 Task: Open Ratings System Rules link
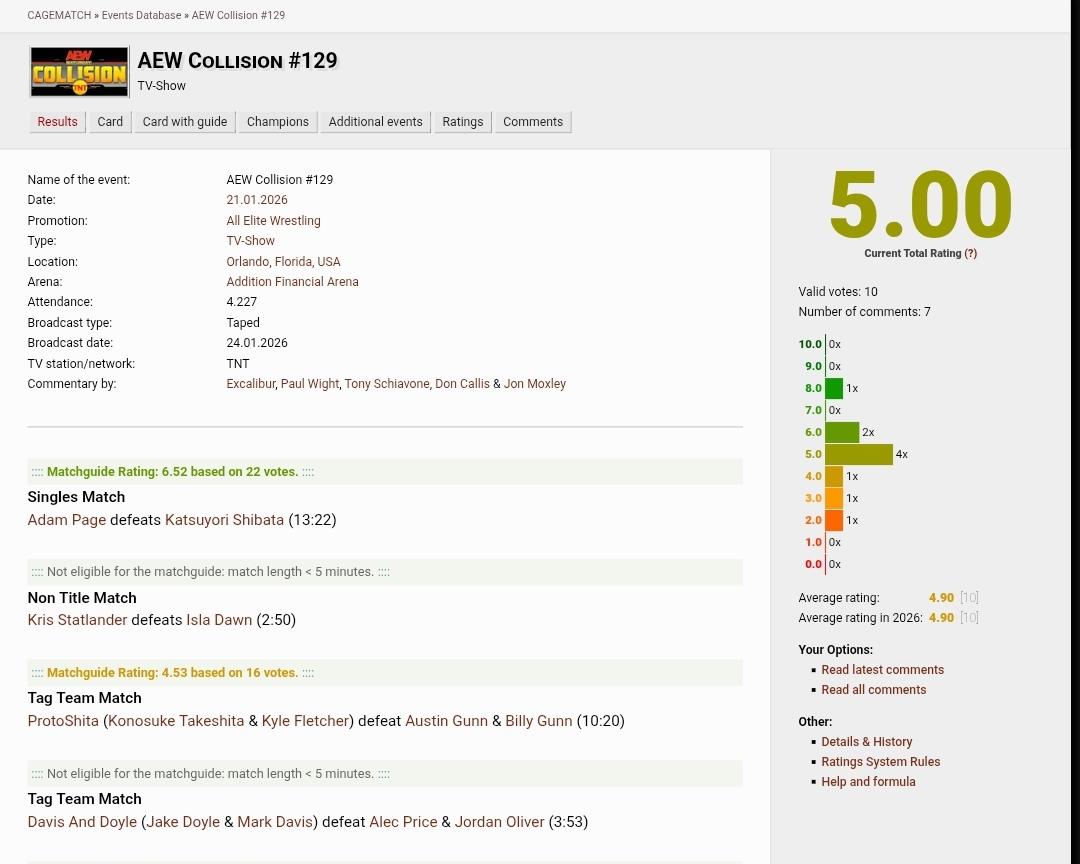coord(880,761)
